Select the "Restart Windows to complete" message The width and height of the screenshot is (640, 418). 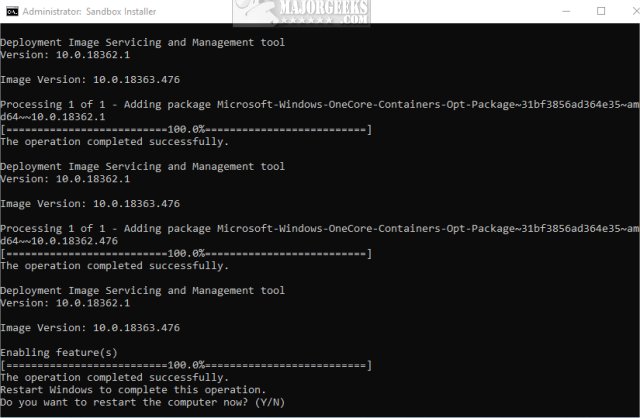pyautogui.click(x=133, y=390)
